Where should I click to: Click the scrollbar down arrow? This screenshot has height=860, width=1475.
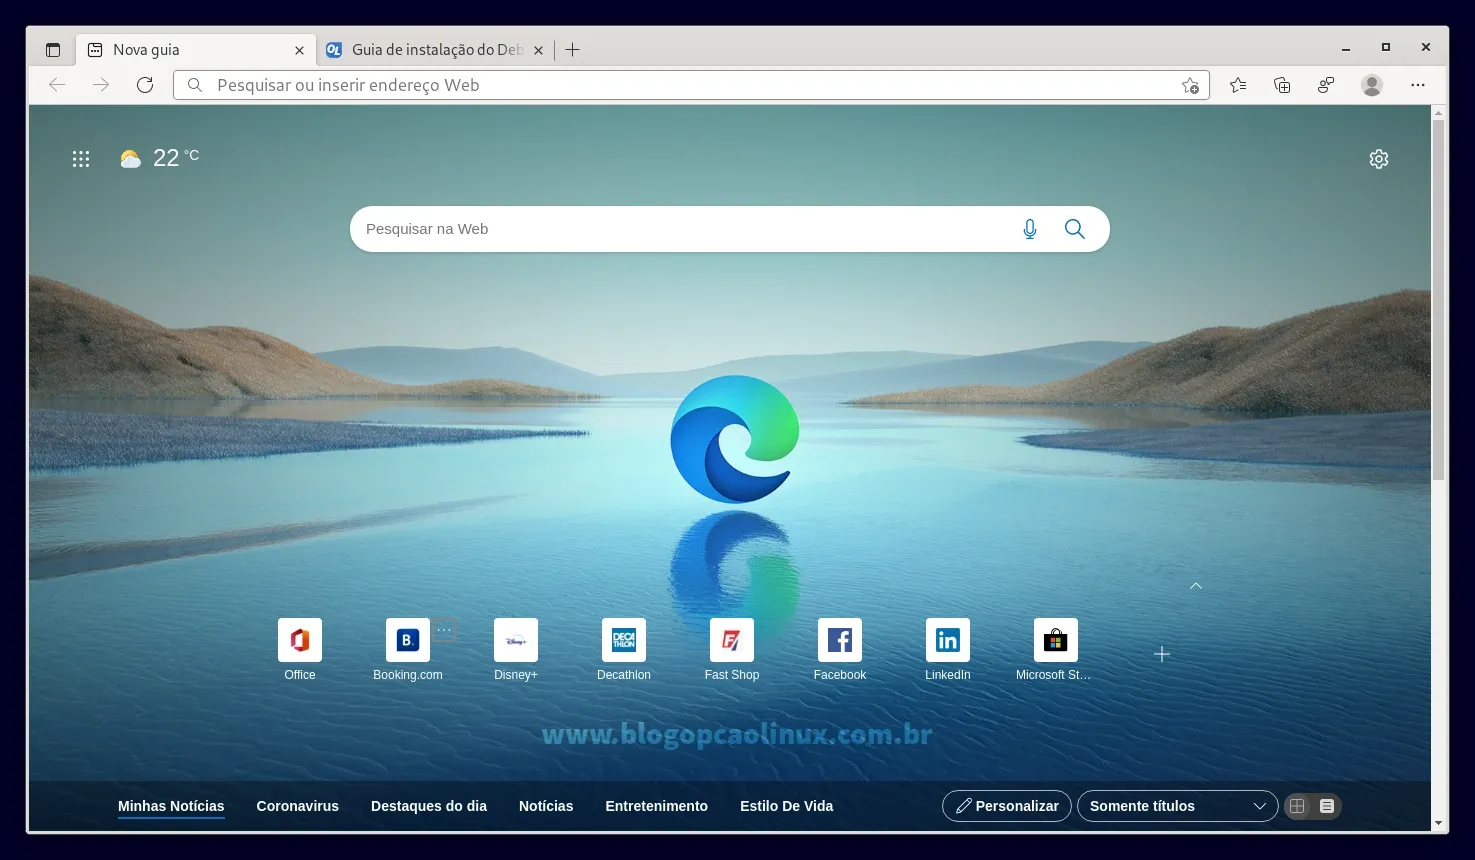[1438, 824]
